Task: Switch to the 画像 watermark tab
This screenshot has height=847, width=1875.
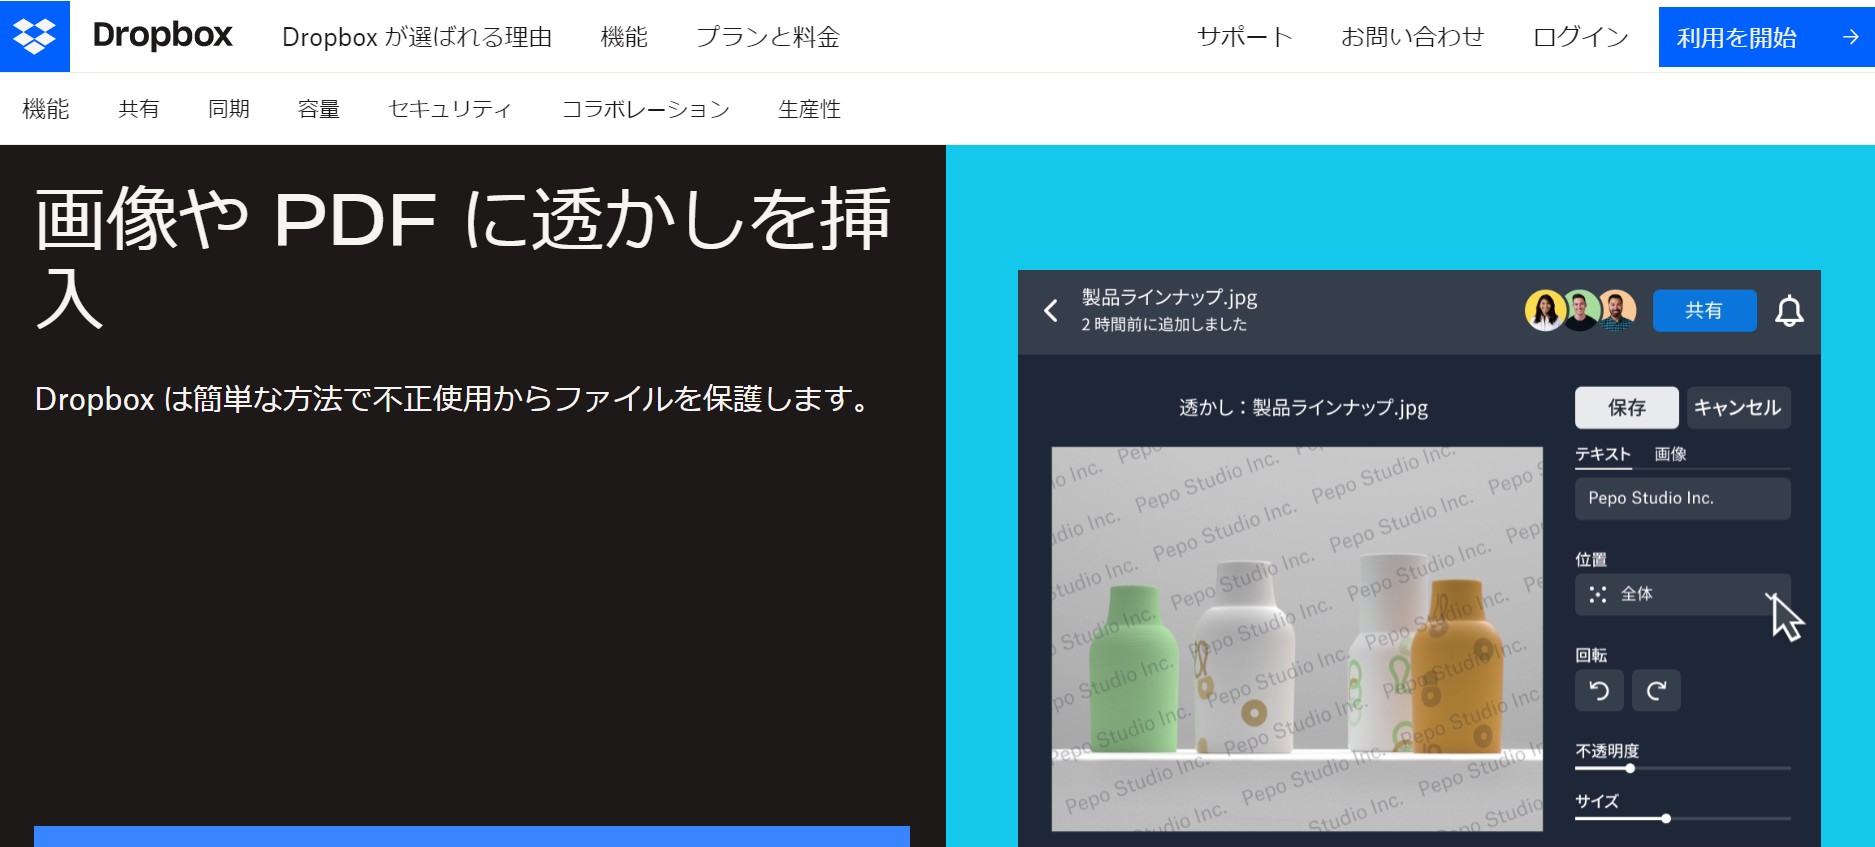Action: [x=1670, y=454]
